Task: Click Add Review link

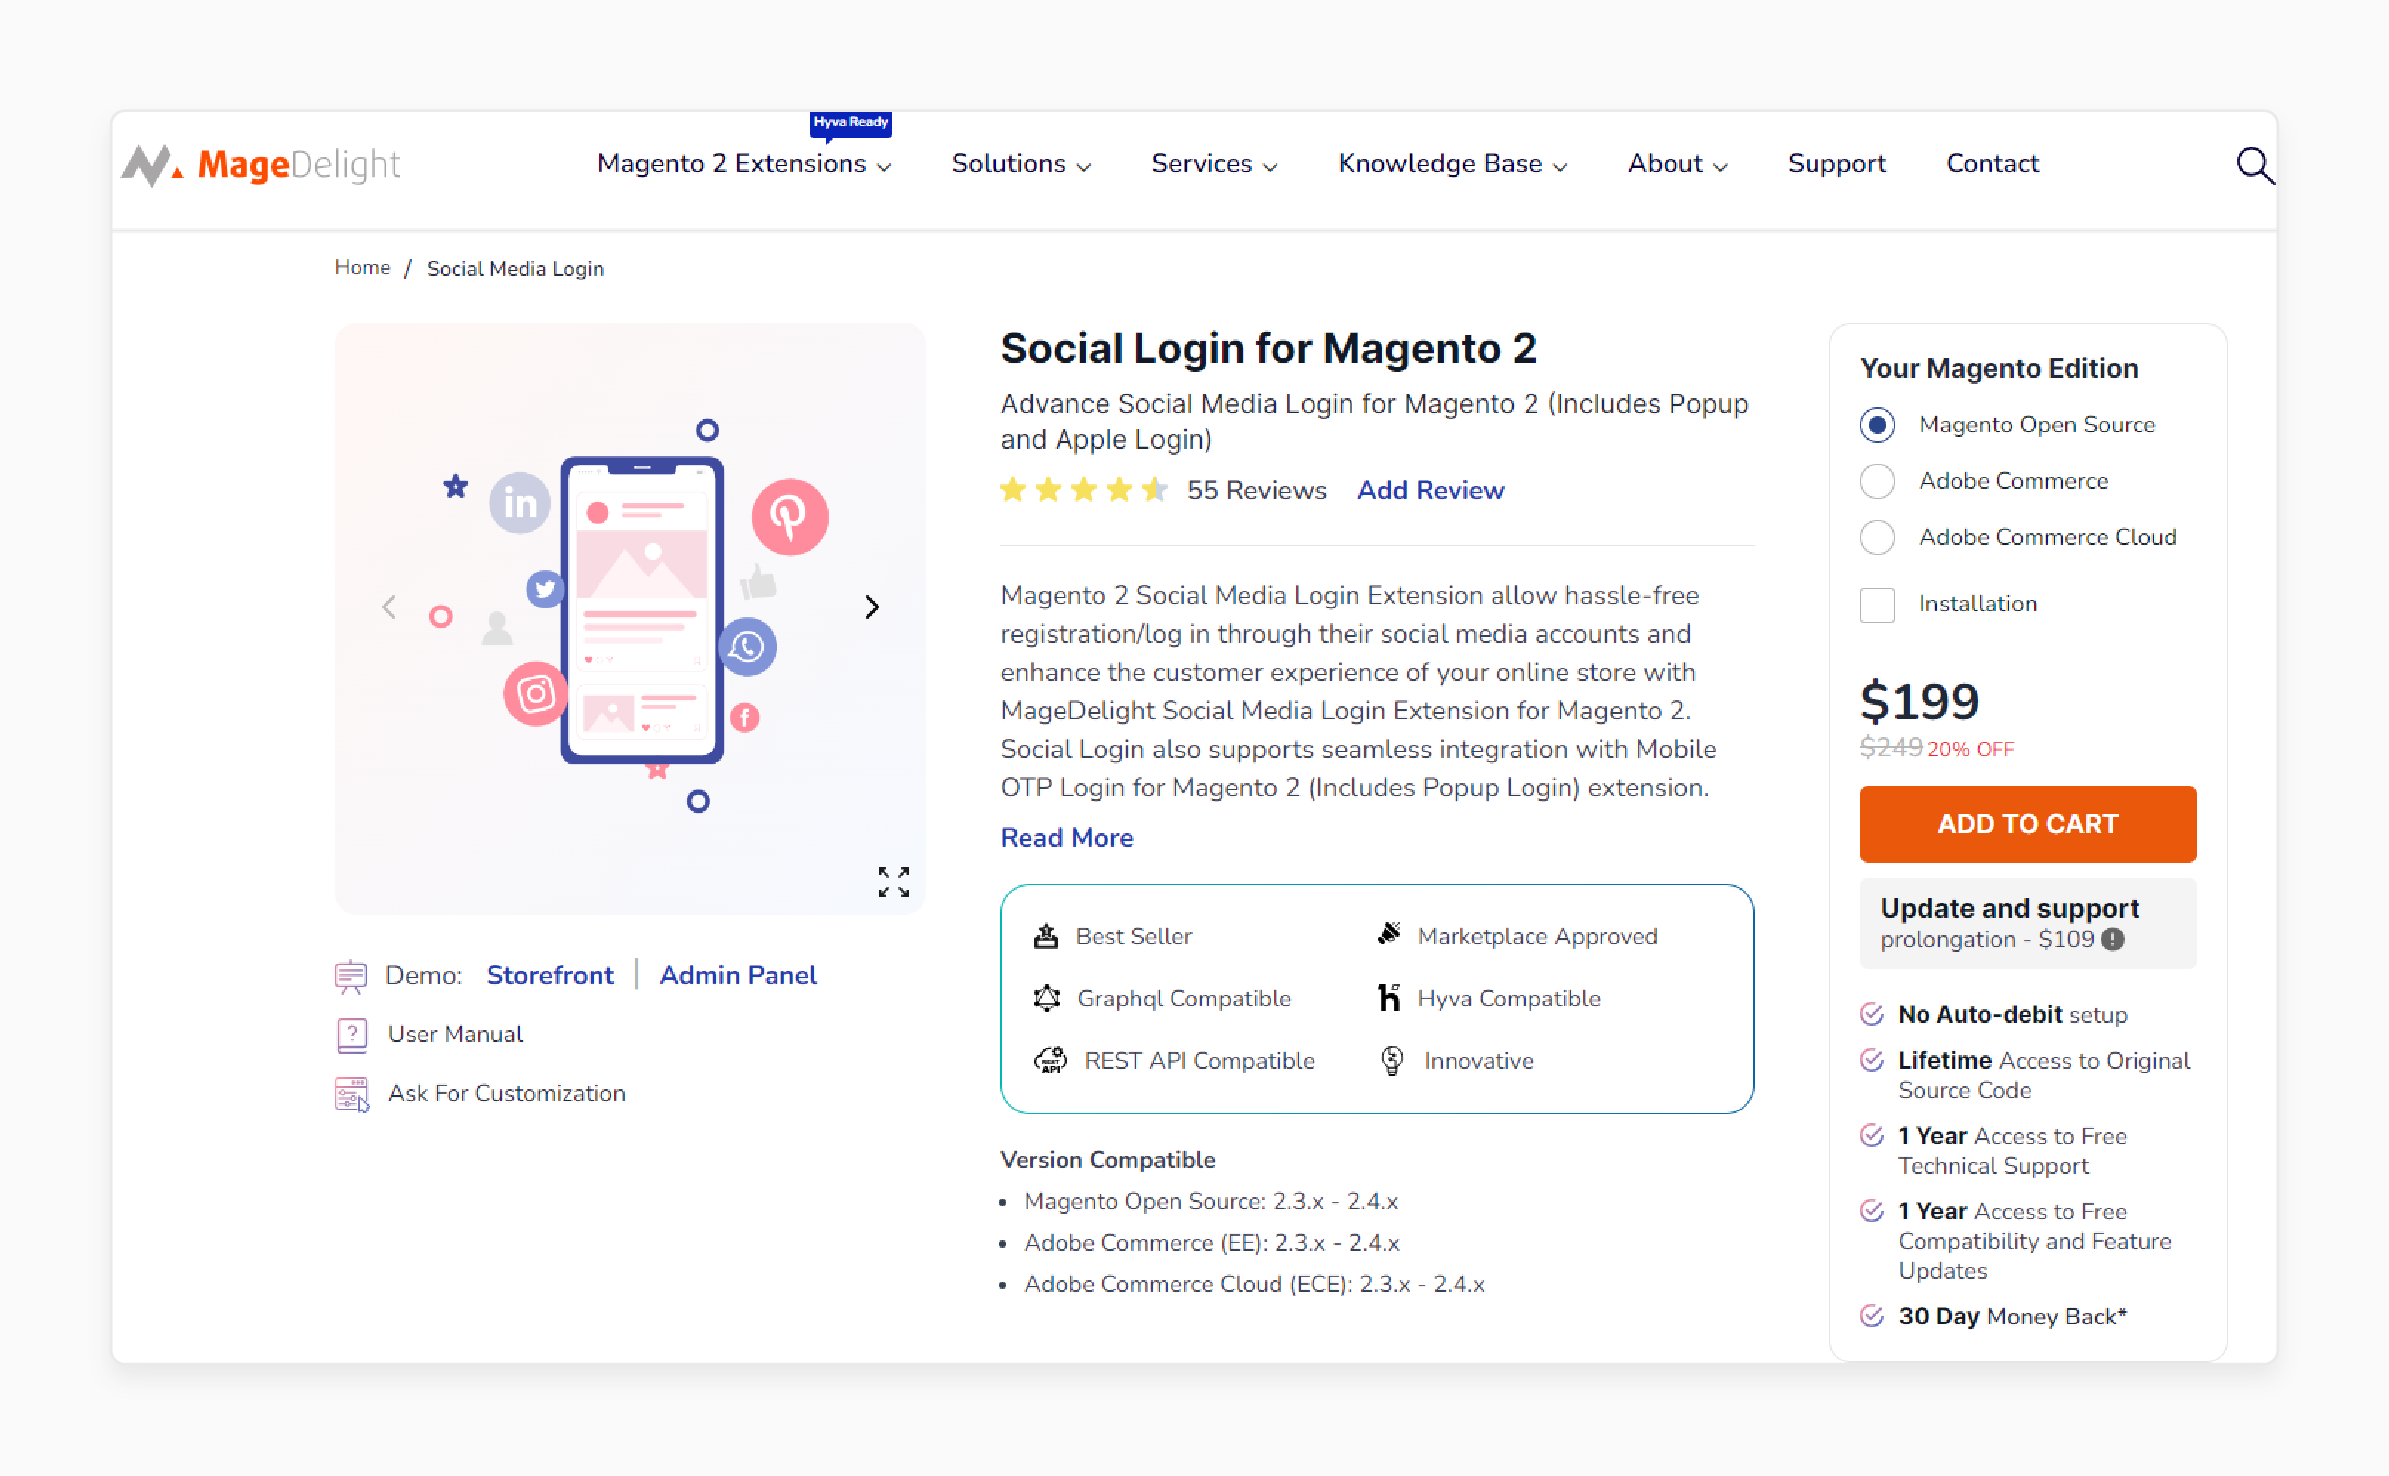Action: coord(1430,490)
